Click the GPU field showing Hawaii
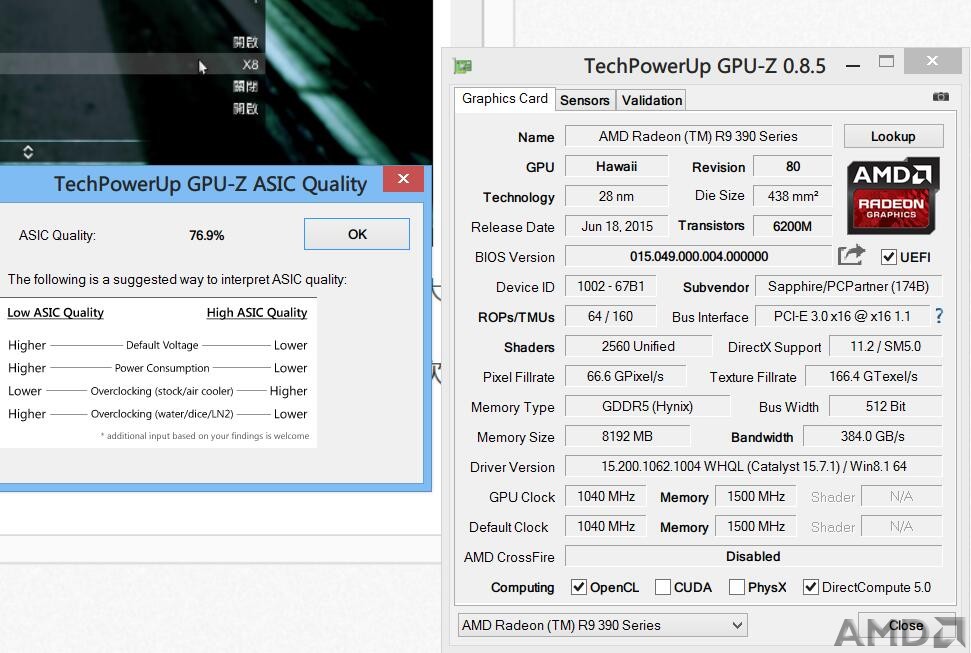Screen dimensions: 971x653 (616, 166)
